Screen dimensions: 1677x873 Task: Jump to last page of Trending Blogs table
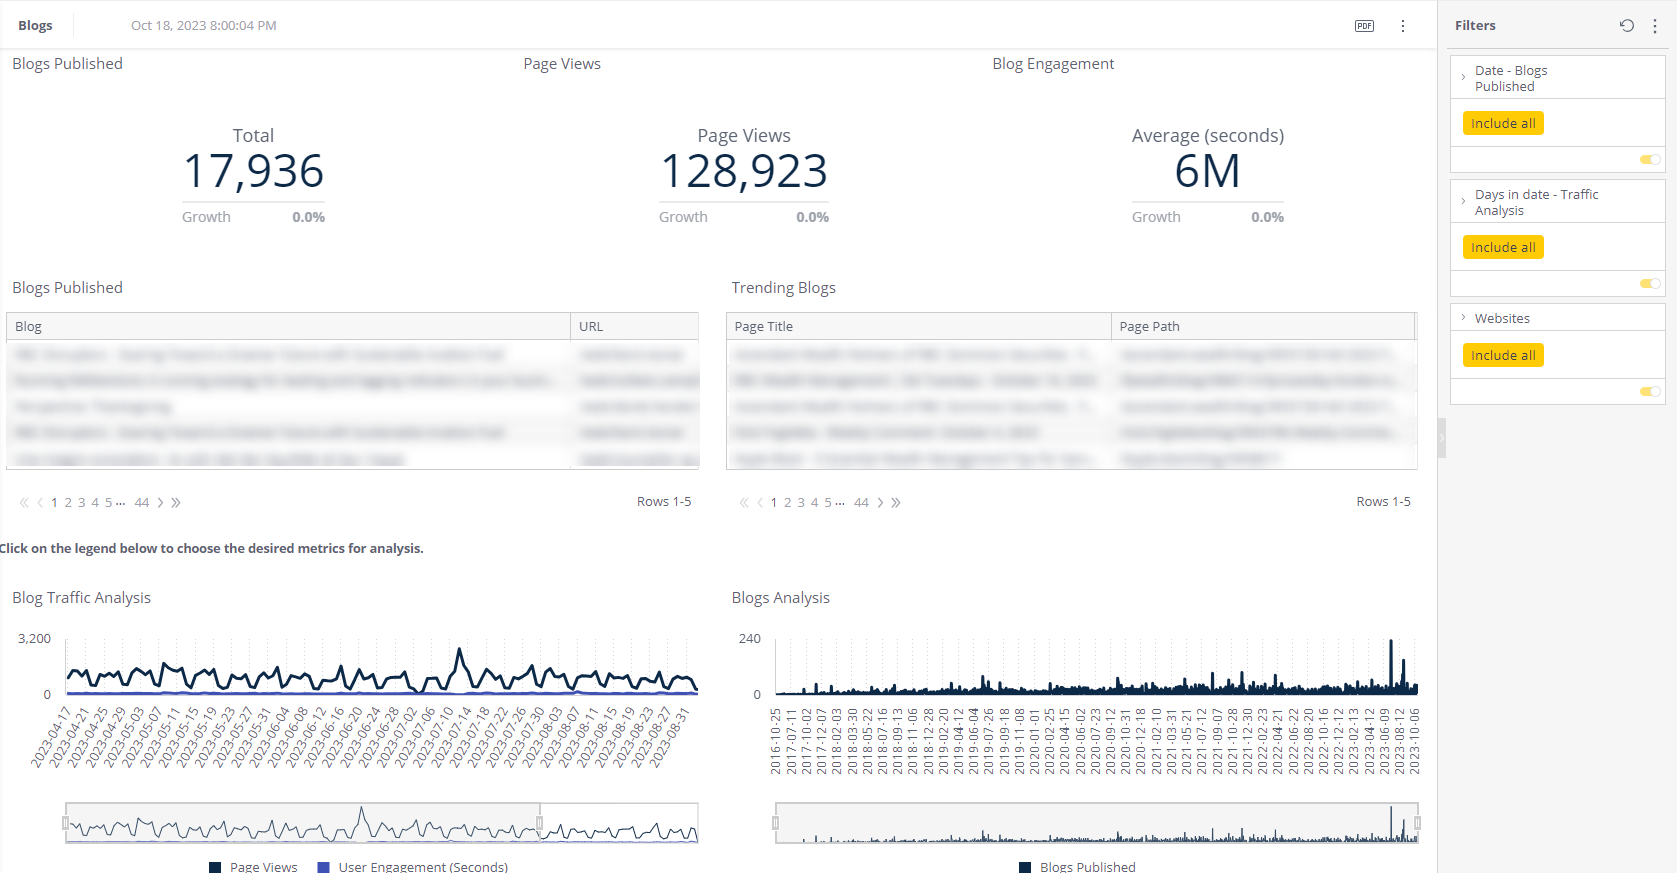point(896,503)
